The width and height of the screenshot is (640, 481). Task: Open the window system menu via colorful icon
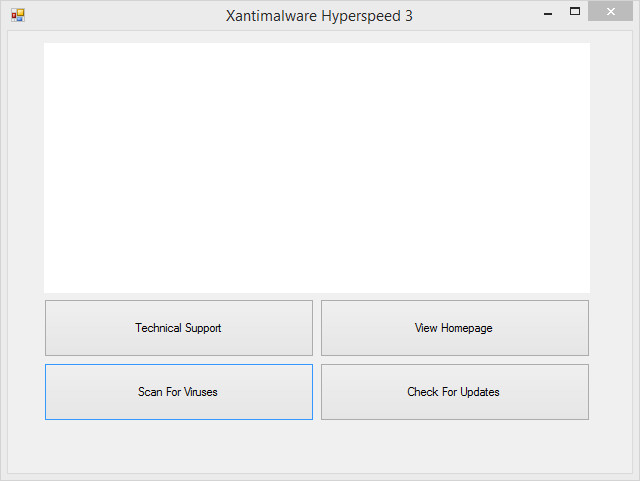click(18, 16)
